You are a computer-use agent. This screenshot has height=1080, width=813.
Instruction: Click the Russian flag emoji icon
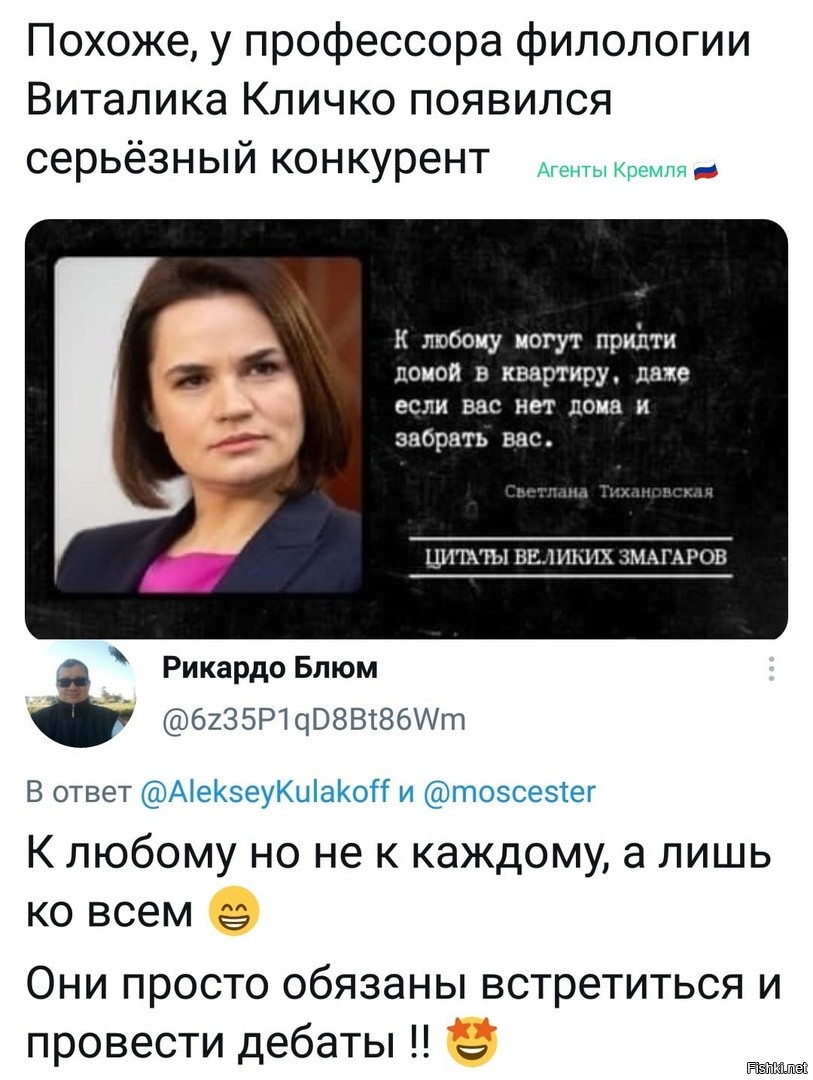click(x=706, y=171)
